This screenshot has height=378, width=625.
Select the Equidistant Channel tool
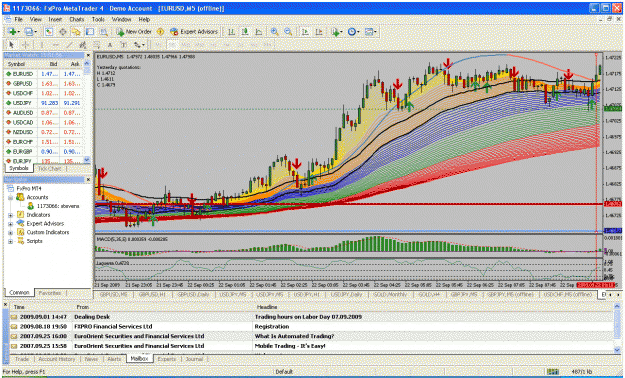(x=83, y=45)
